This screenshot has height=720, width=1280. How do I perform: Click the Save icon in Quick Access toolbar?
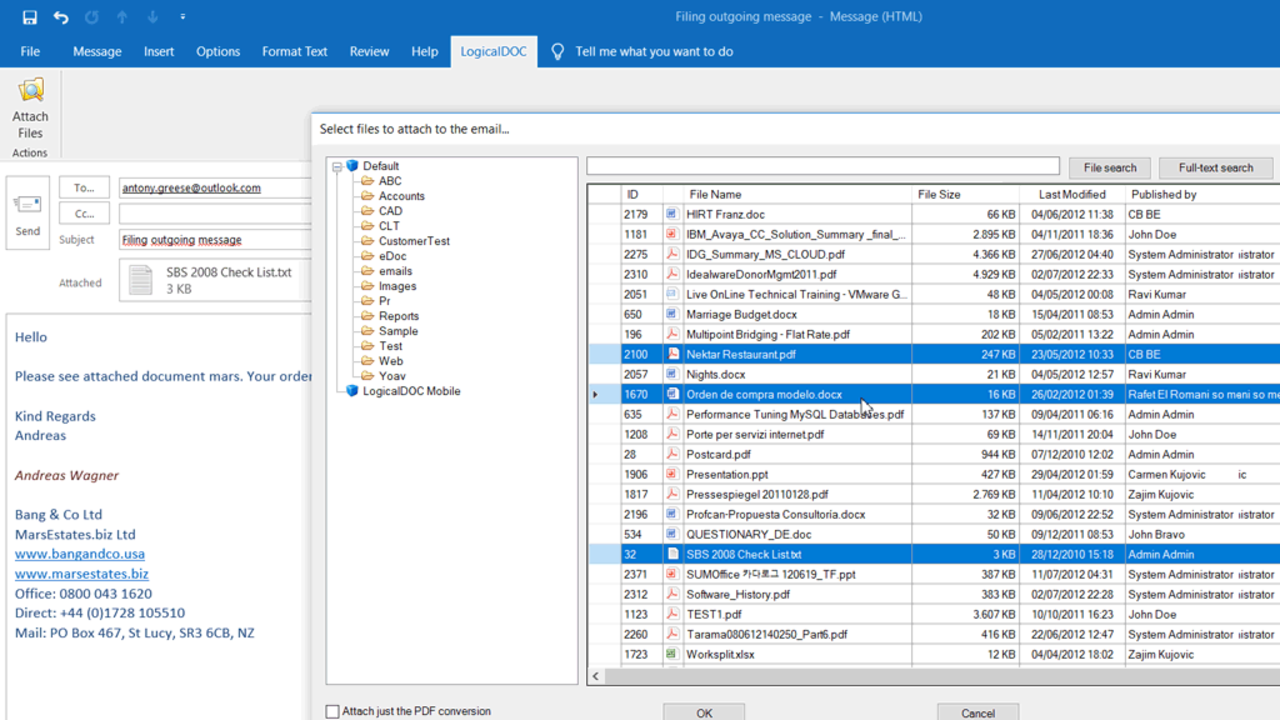[29, 16]
